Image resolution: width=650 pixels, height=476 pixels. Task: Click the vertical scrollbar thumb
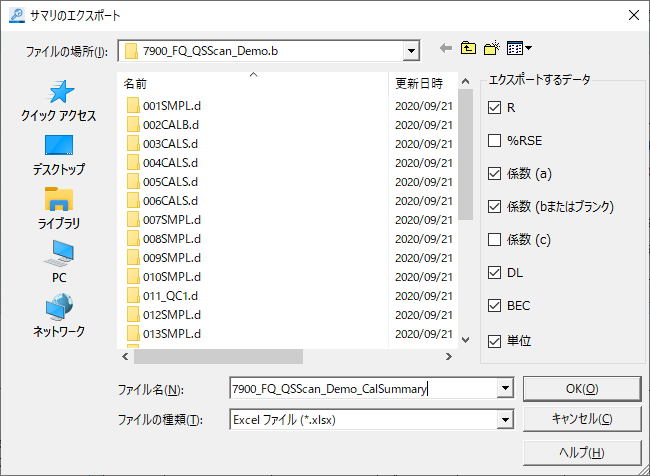(x=466, y=154)
